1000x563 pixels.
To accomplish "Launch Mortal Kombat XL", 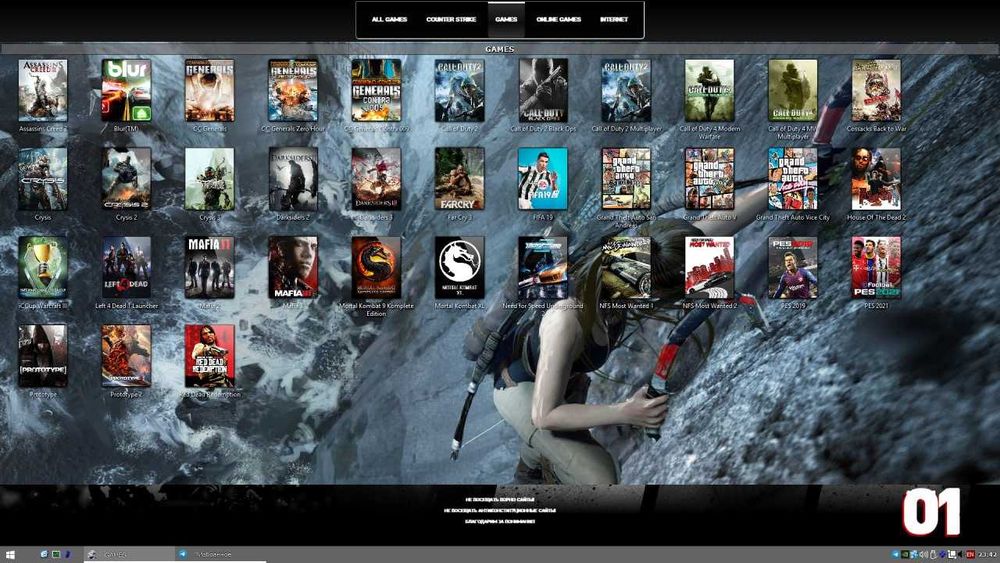I will coord(460,268).
